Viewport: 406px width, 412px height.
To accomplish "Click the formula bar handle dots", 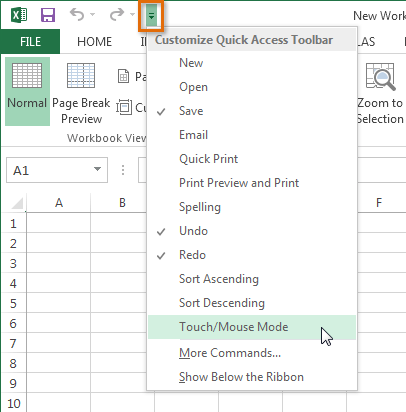I will [x=123, y=170].
